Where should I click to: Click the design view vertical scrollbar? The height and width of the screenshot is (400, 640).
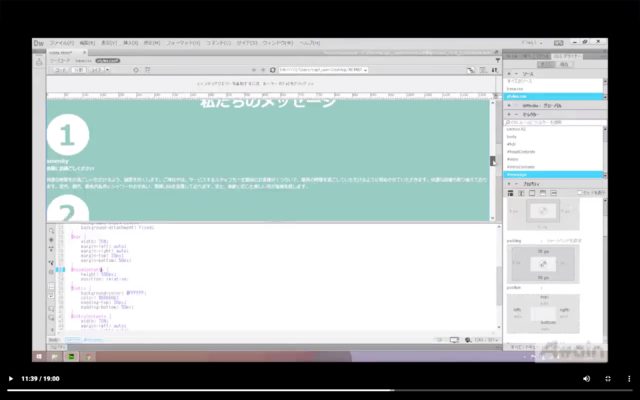click(x=493, y=160)
